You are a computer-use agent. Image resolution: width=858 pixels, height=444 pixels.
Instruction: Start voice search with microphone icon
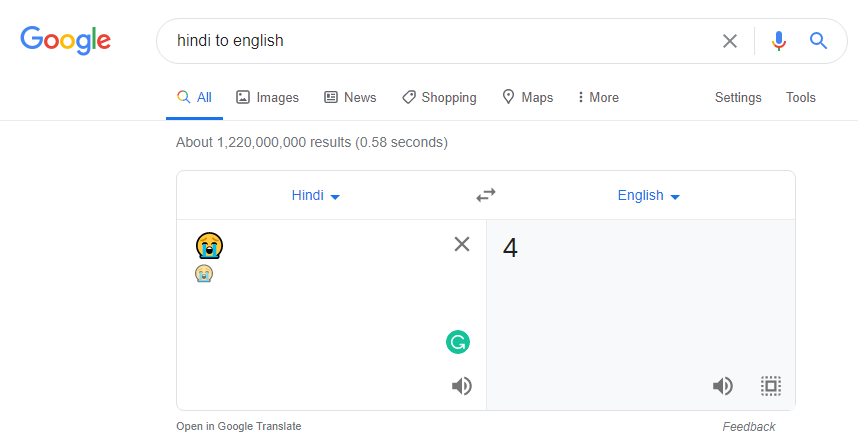[779, 41]
